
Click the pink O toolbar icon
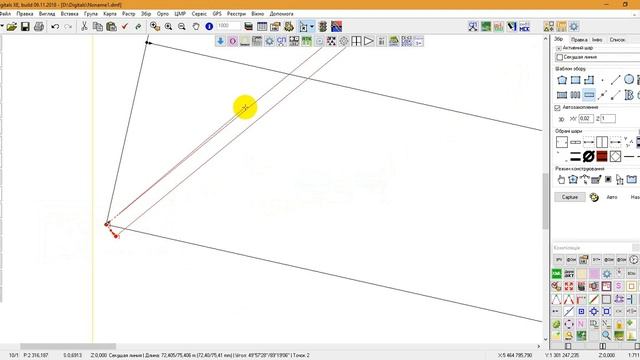click(x=233, y=41)
